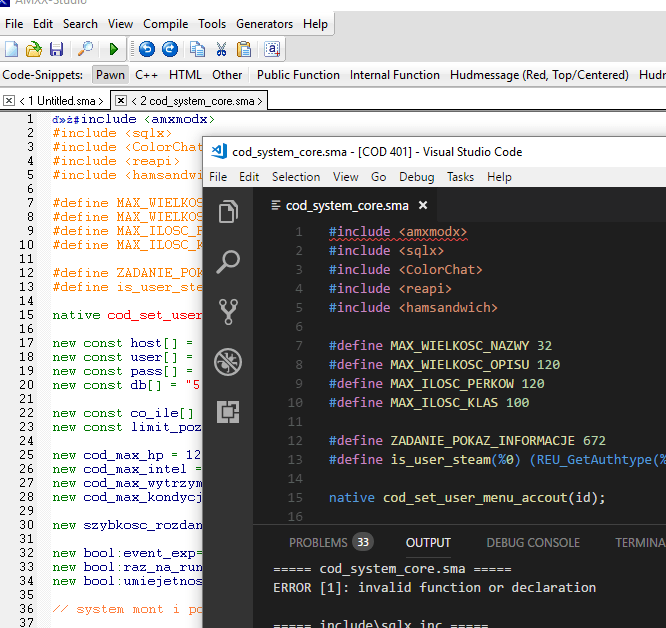
Task: Insert the Public Function snippet
Action: click(298, 75)
